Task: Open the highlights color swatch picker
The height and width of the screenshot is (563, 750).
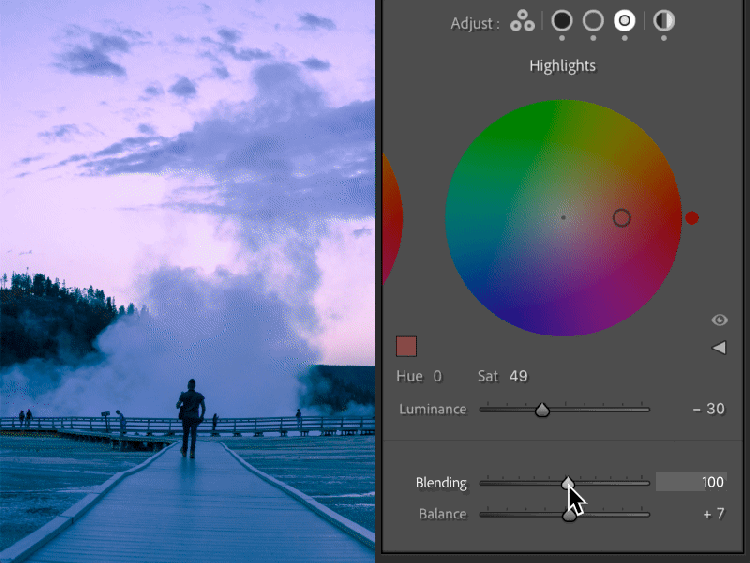Action: coord(407,346)
